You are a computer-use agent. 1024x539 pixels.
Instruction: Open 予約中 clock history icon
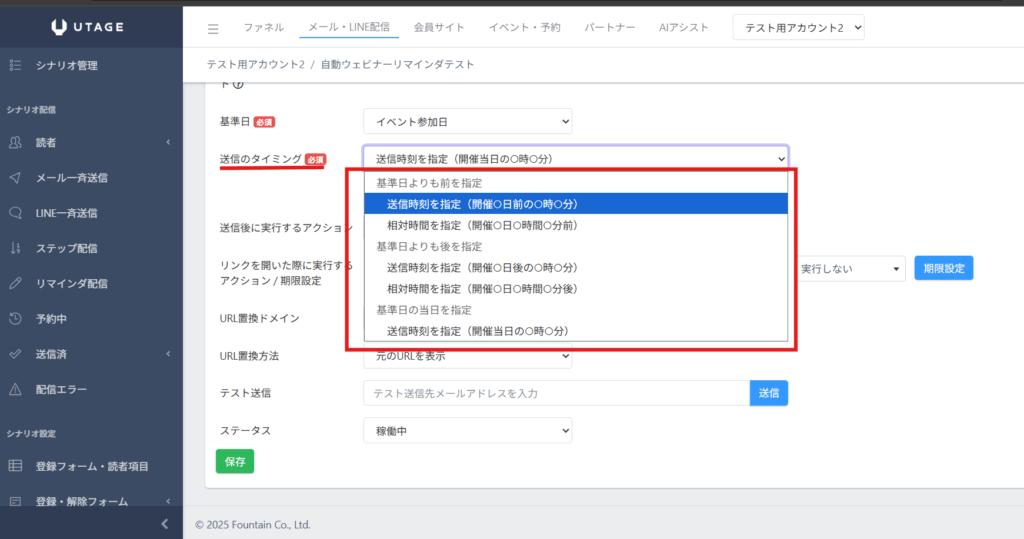(x=15, y=319)
